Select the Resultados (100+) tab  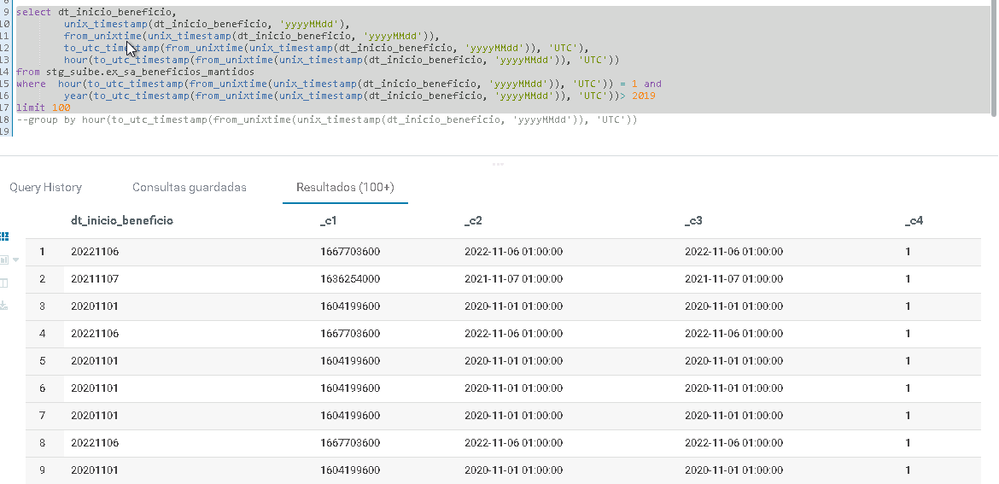point(345,187)
